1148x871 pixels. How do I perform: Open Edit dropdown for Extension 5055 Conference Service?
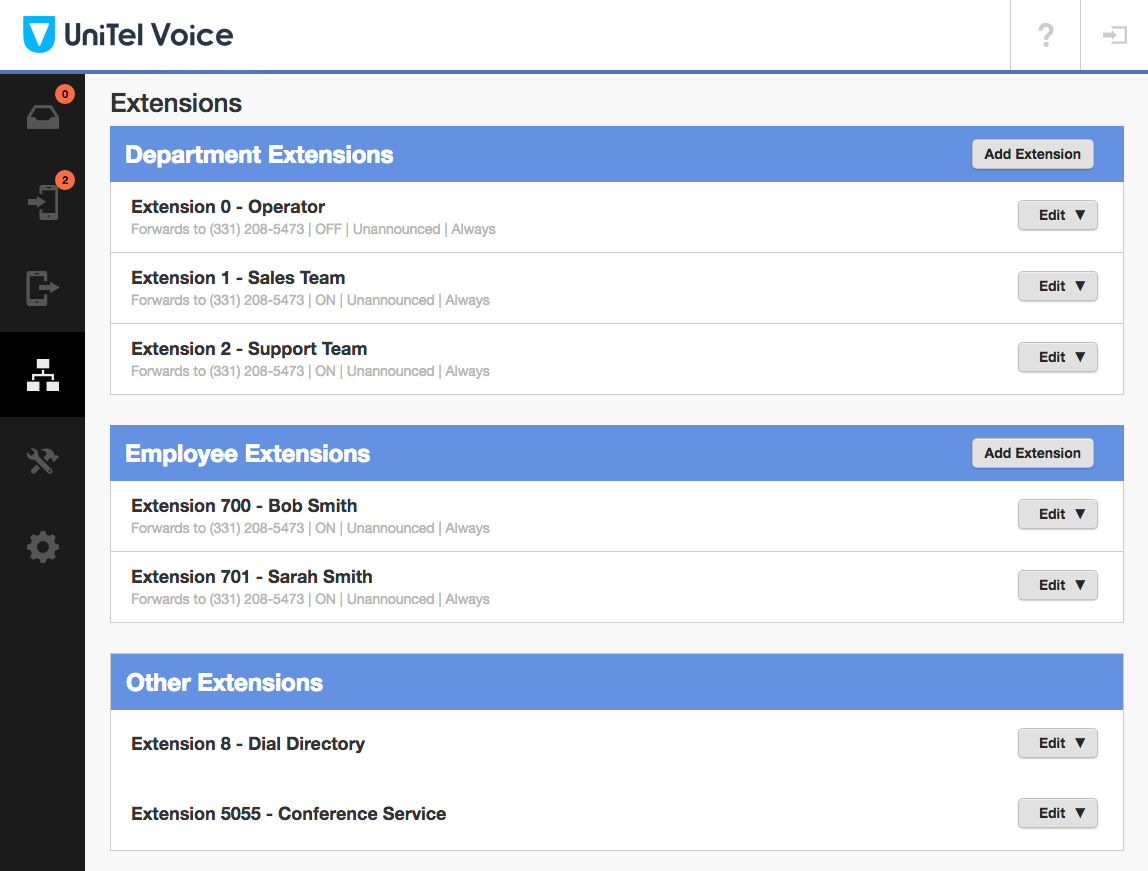[1057, 813]
